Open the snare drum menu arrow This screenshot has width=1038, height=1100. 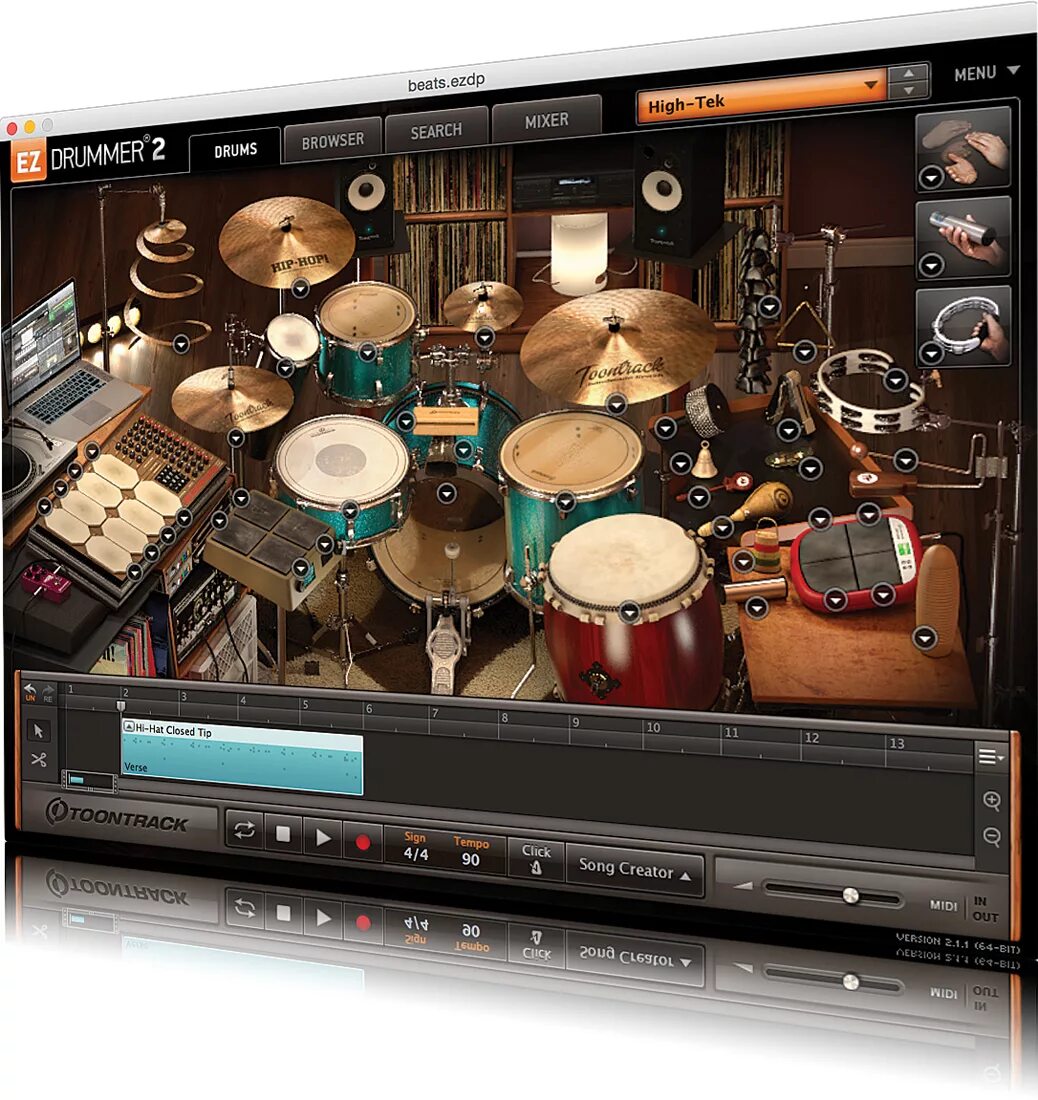tap(350, 510)
